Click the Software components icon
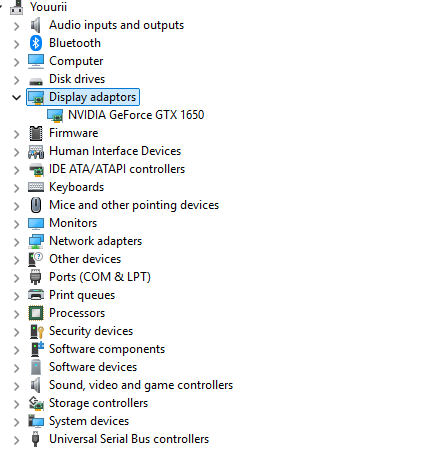The width and height of the screenshot is (440, 450). point(37,349)
